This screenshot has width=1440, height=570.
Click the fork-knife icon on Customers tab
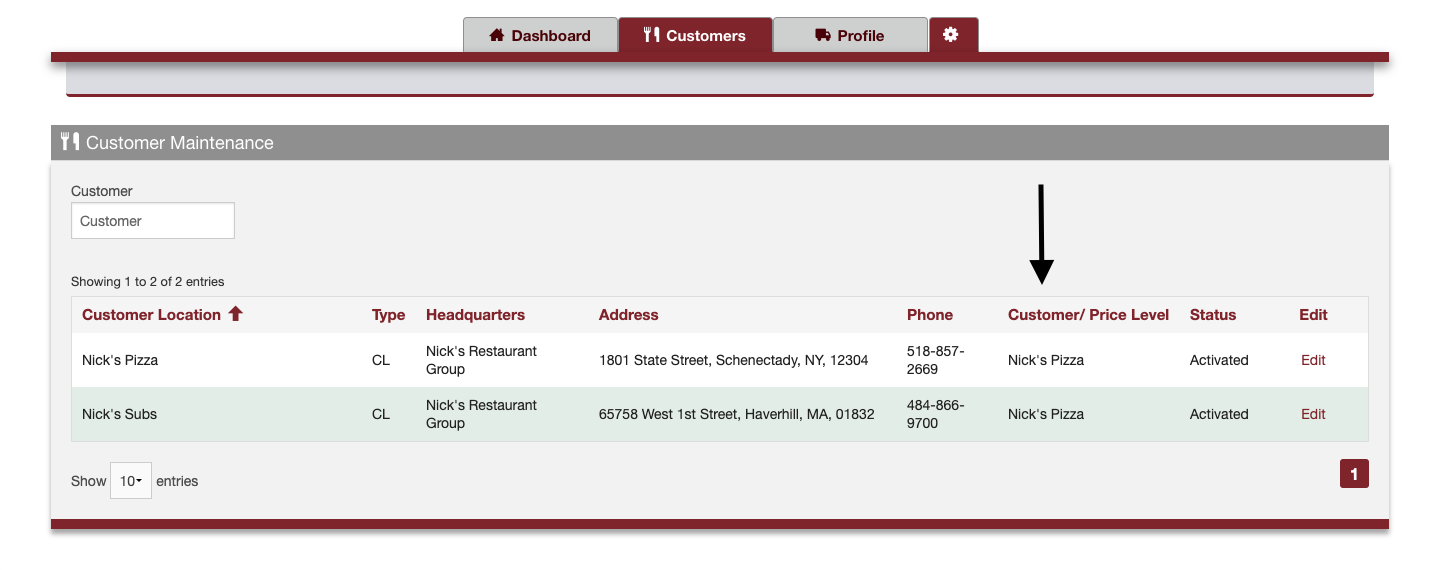(652, 35)
